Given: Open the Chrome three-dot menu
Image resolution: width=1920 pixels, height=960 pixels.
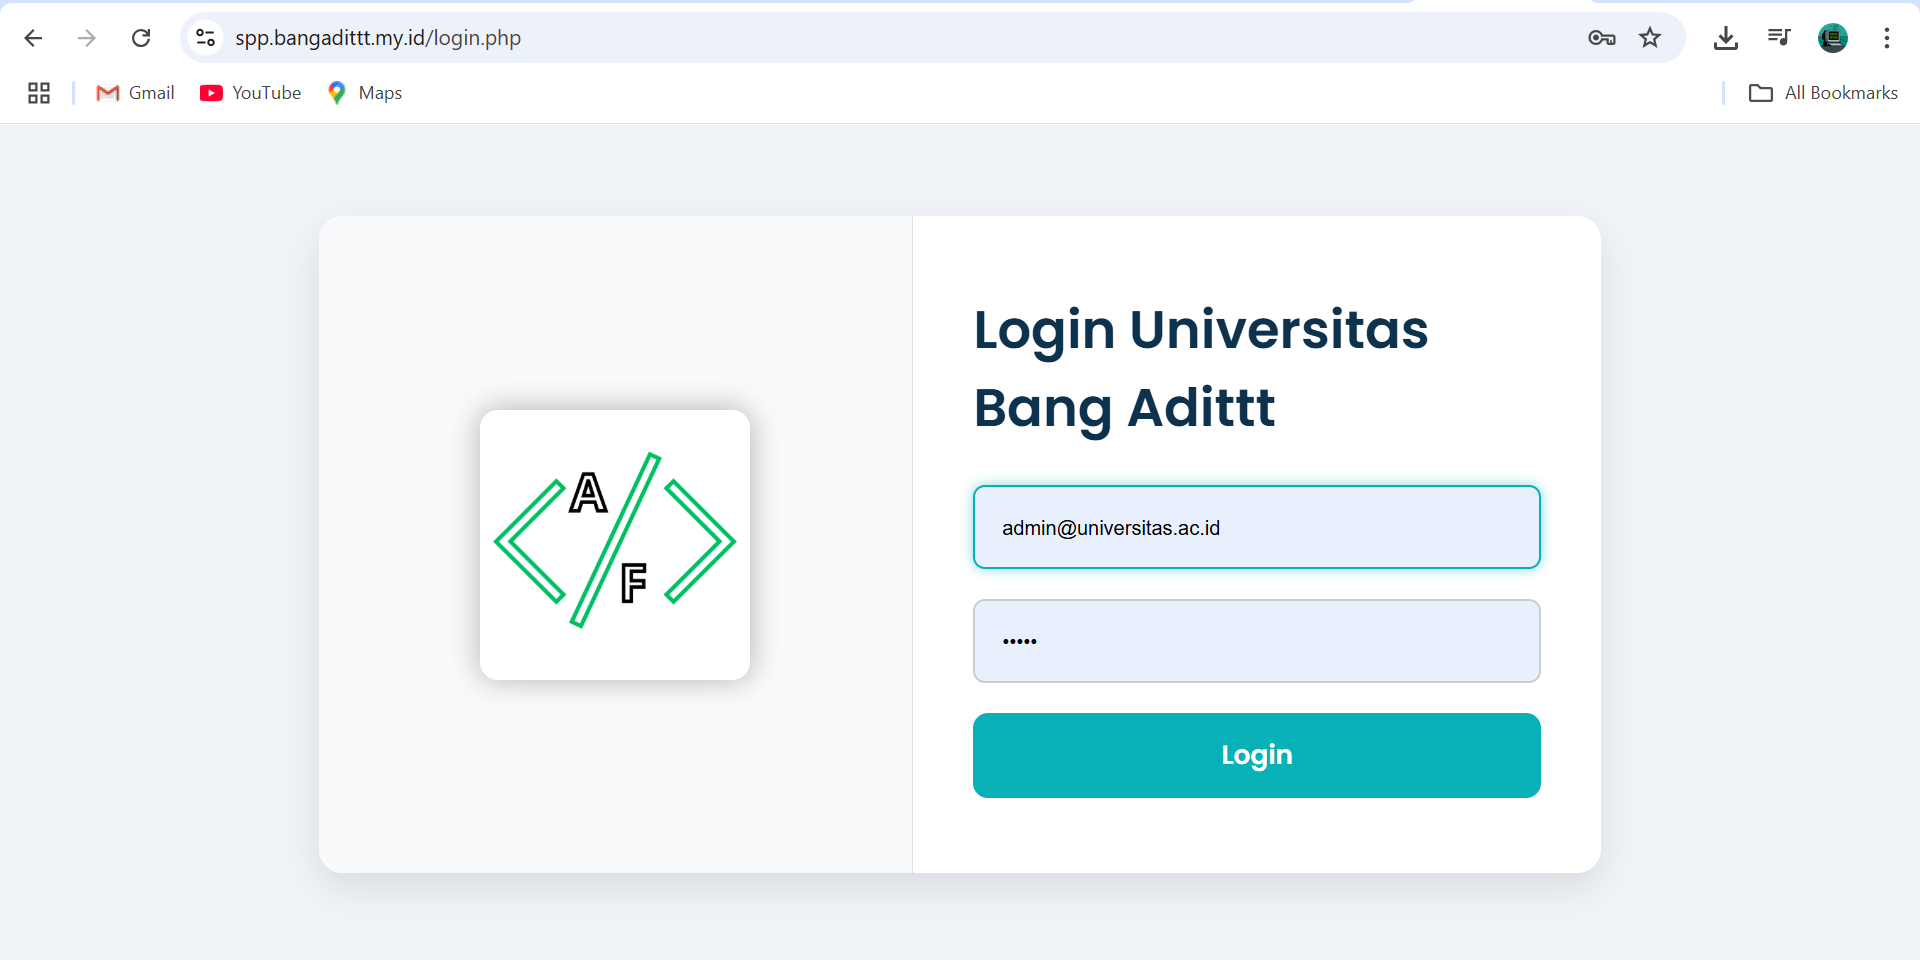Looking at the screenshot, I should [x=1886, y=38].
